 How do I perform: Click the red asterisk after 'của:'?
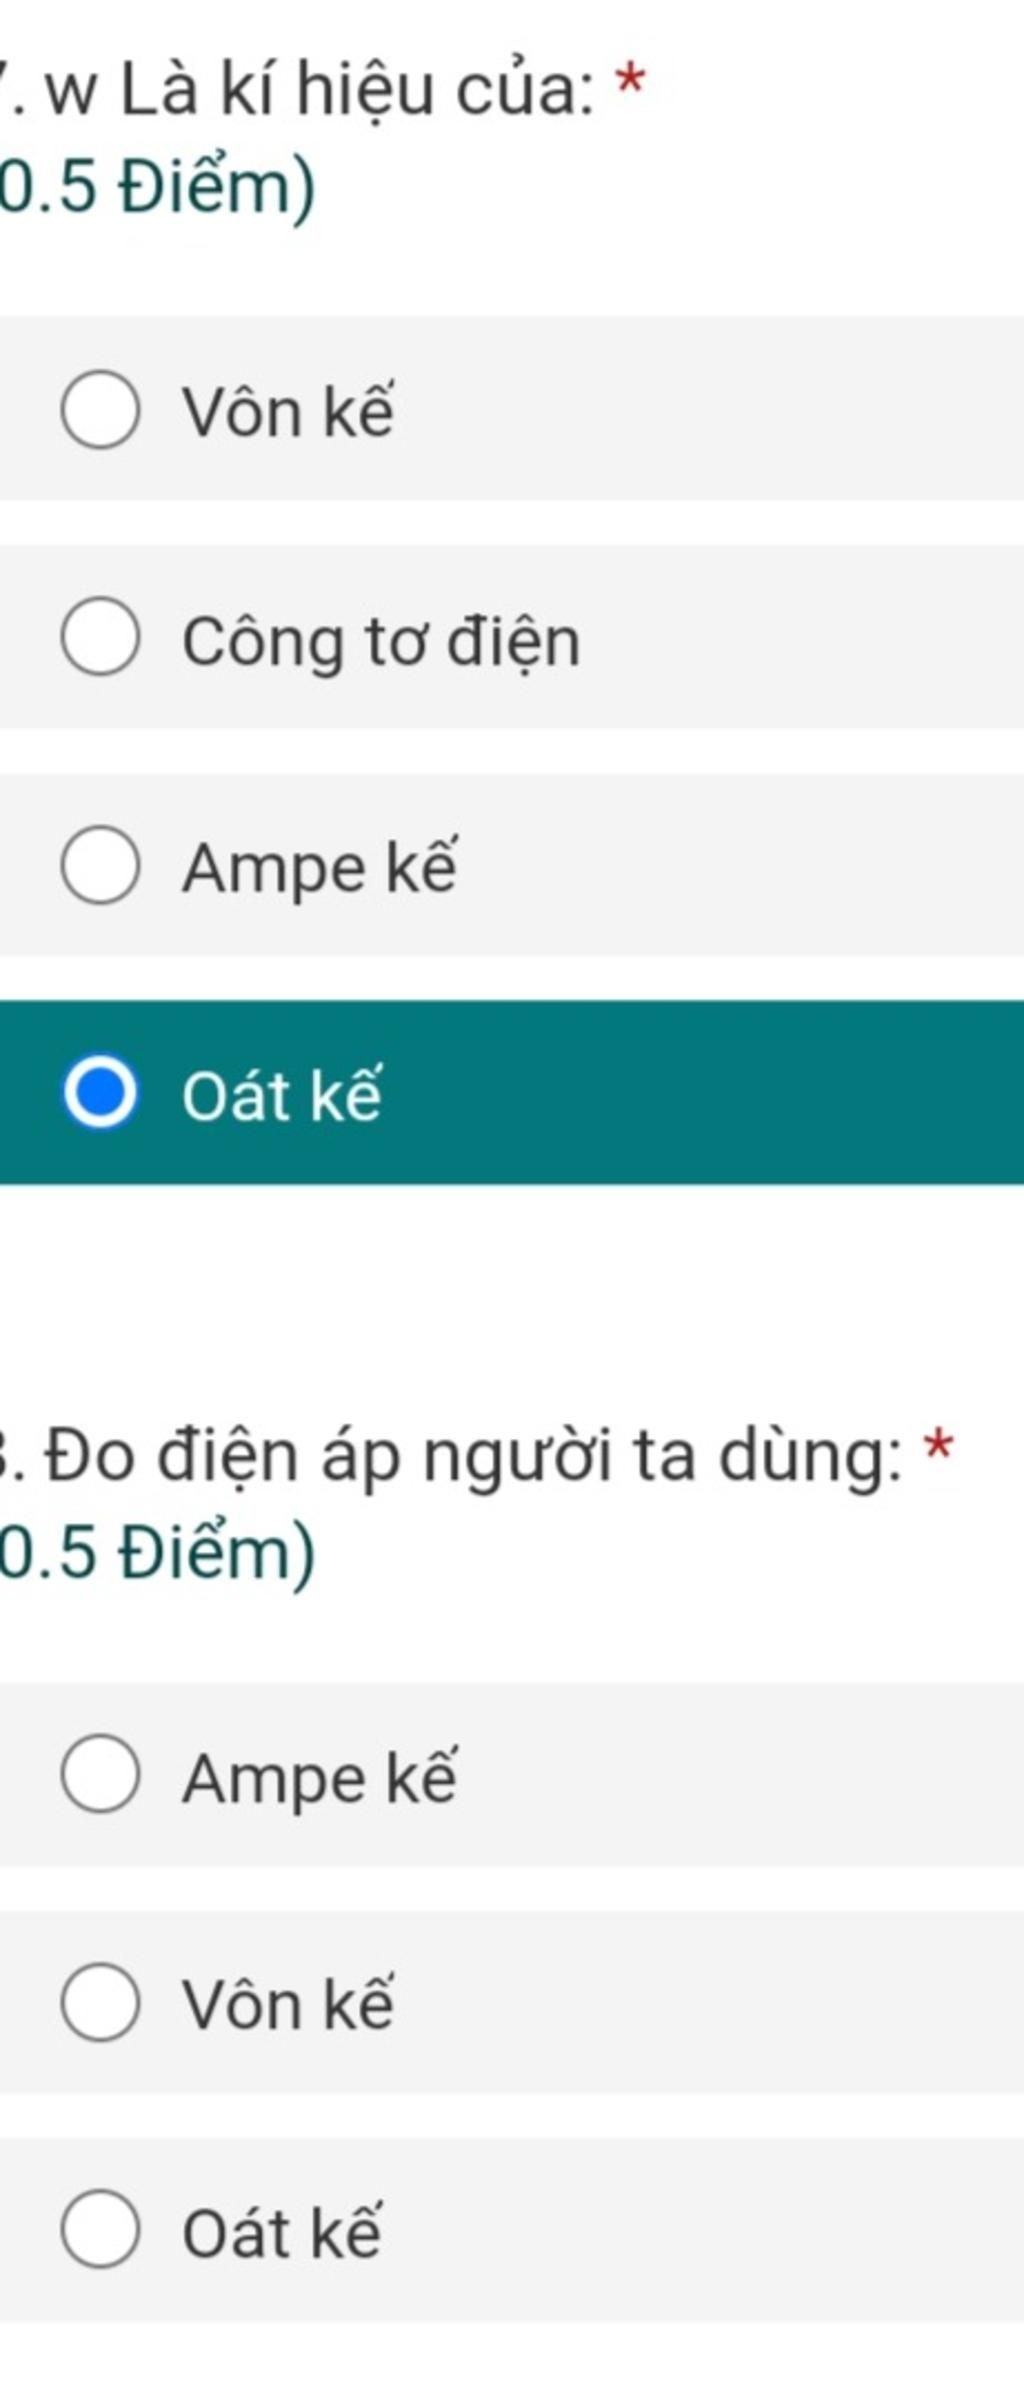631,80
